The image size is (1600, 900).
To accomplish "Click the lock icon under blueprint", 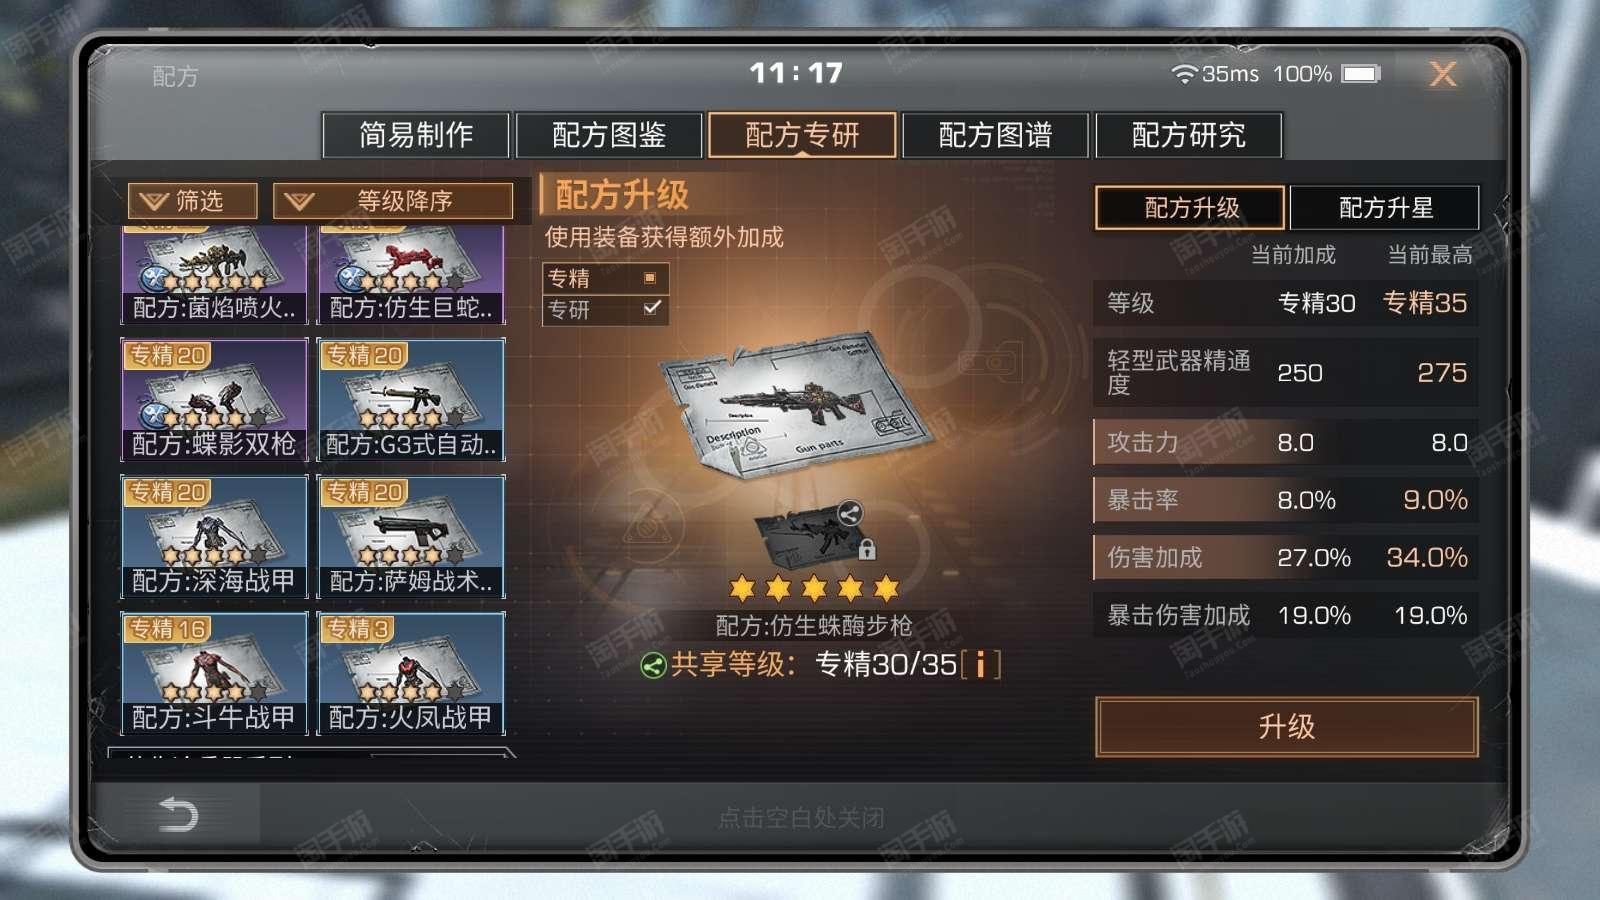I will 867,548.
